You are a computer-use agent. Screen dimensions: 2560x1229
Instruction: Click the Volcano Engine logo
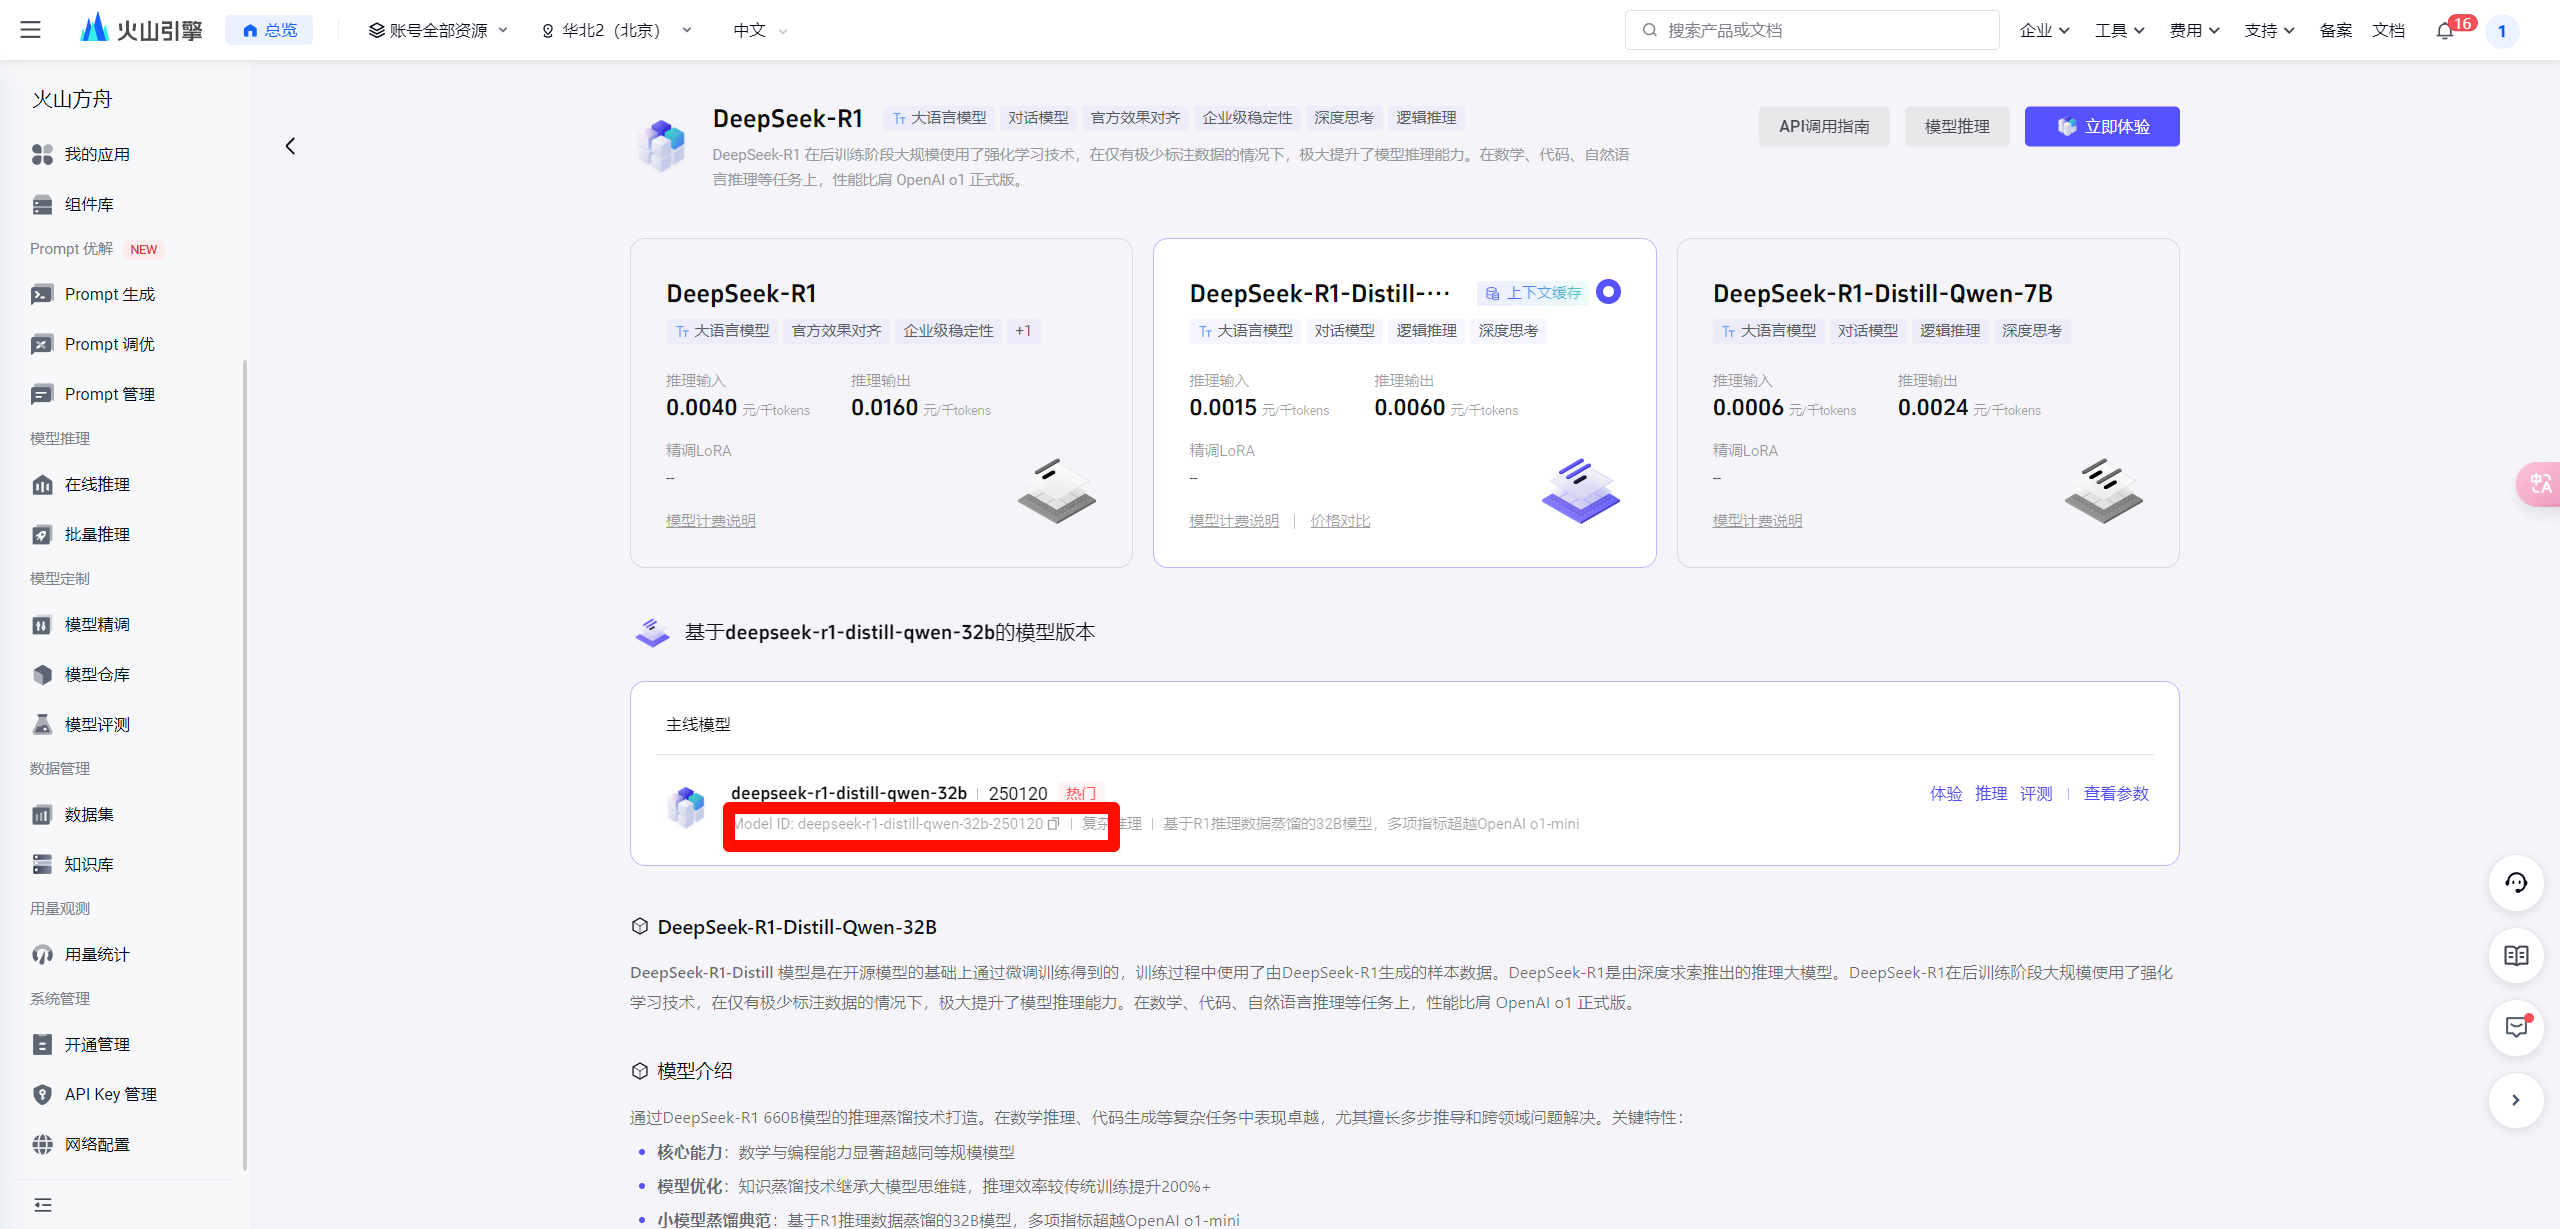click(141, 29)
